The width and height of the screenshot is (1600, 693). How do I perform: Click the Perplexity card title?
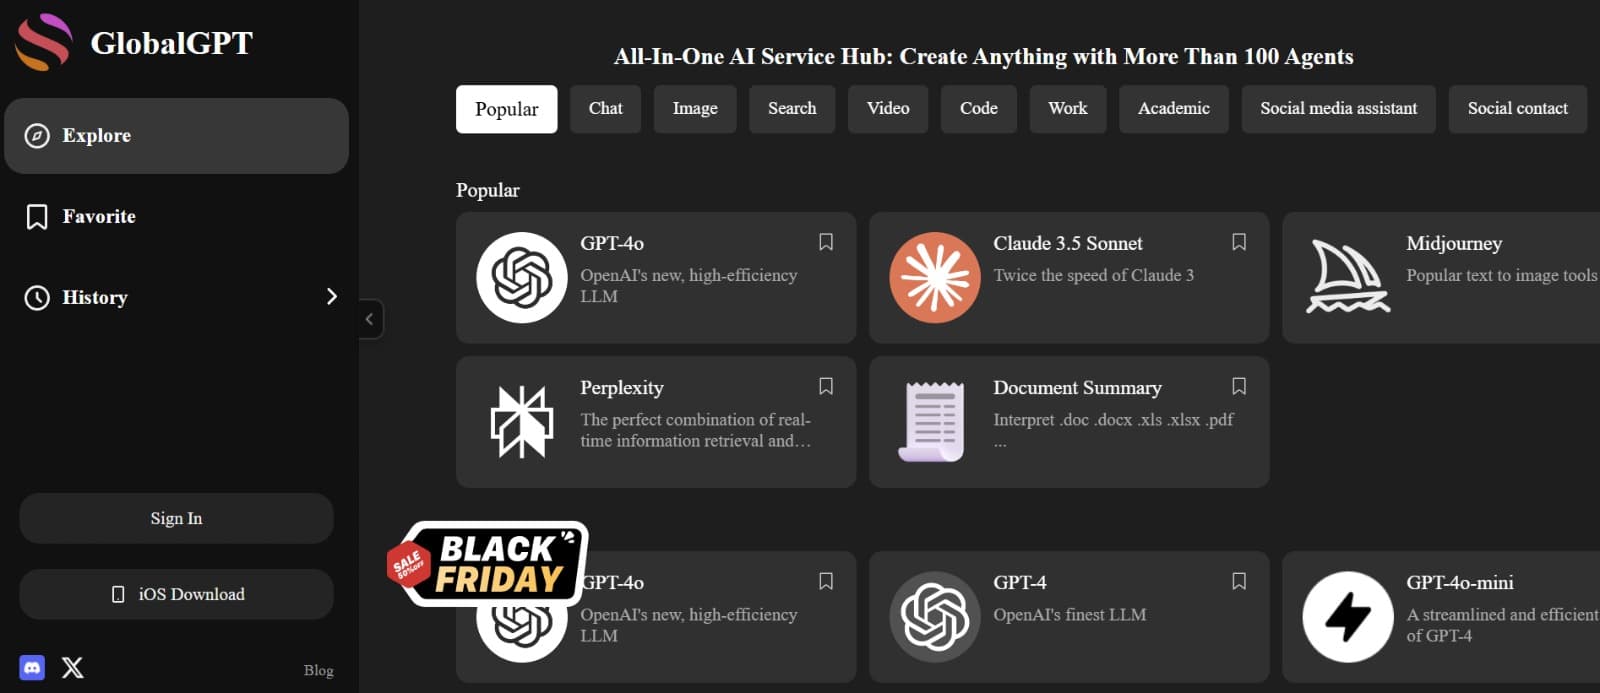click(622, 388)
